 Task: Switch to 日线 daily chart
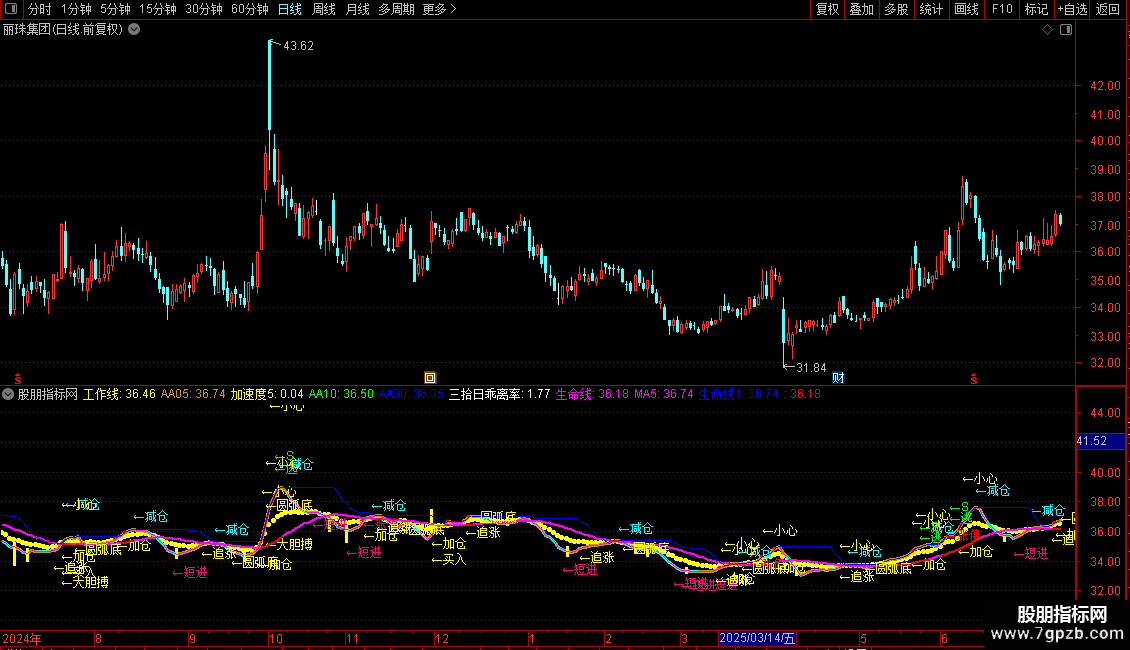290,9
